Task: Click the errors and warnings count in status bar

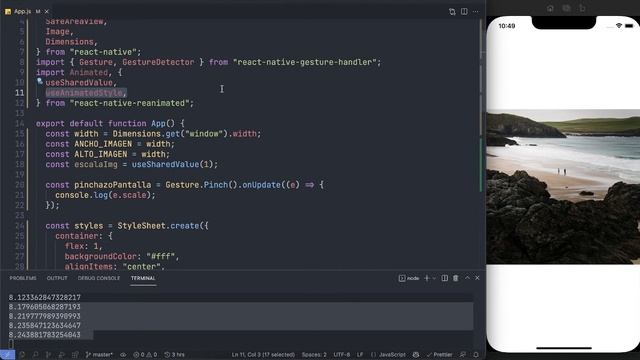Action: click(x=145, y=355)
